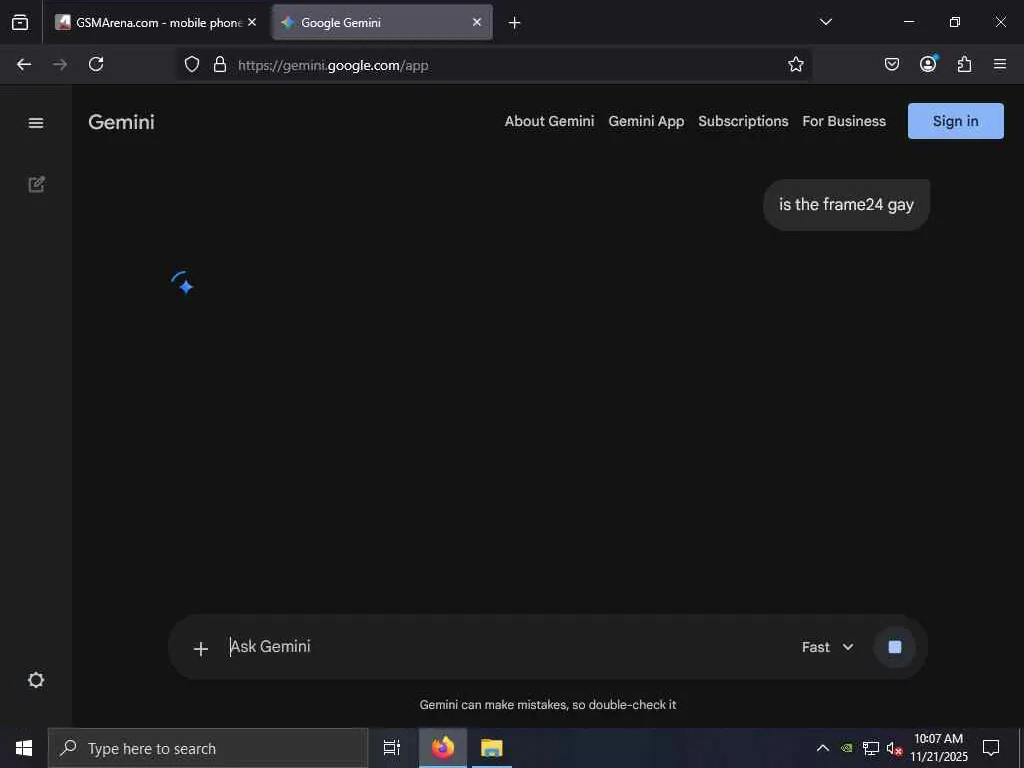The image size is (1024, 768).
Task: Click the Gemini logo text
Action: point(121,122)
